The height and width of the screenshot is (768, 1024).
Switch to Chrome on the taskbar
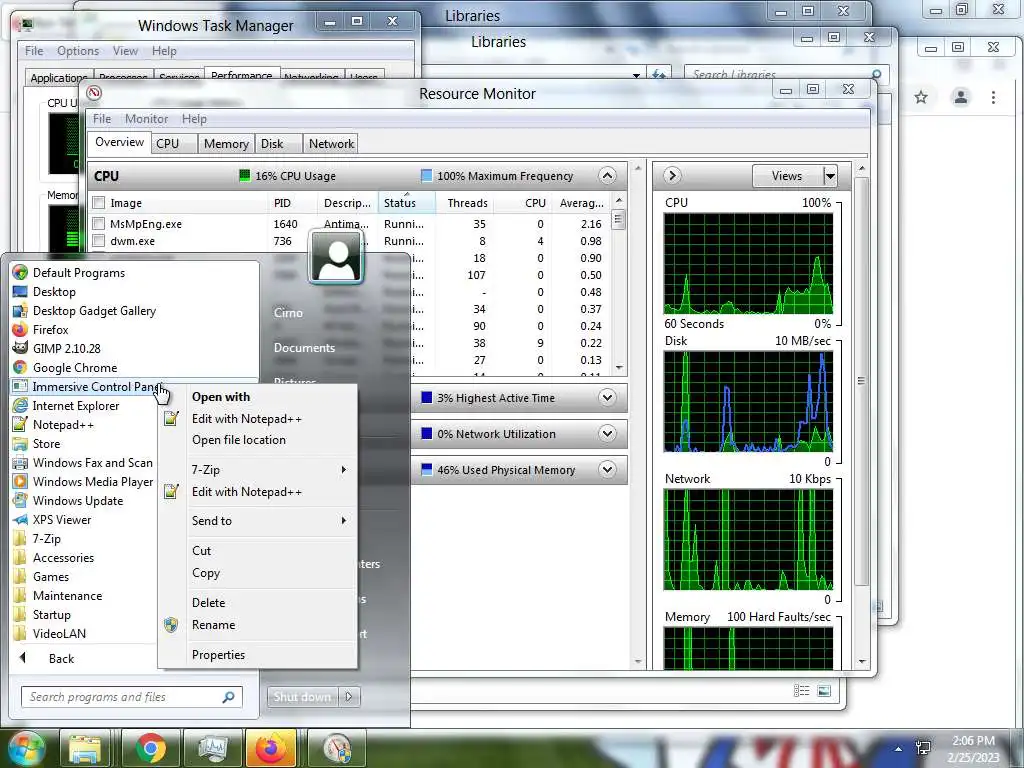pyautogui.click(x=151, y=748)
